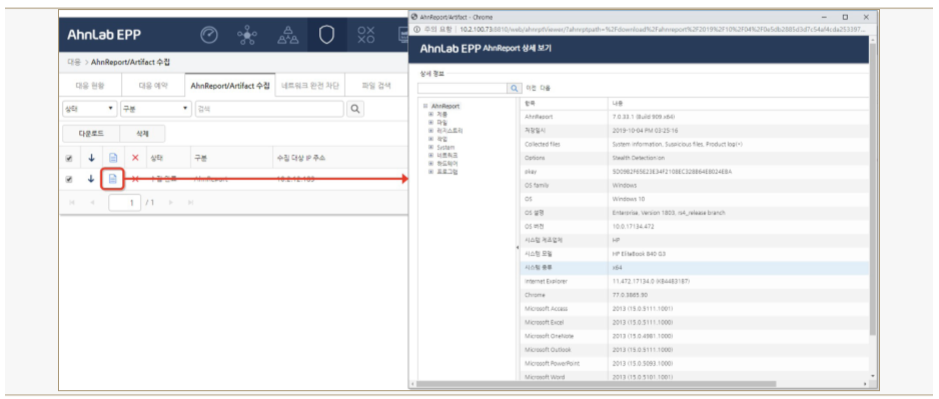Click the vertical scrollbar in report viewer
Viewport: 939px width, 399px height.
point(872,192)
